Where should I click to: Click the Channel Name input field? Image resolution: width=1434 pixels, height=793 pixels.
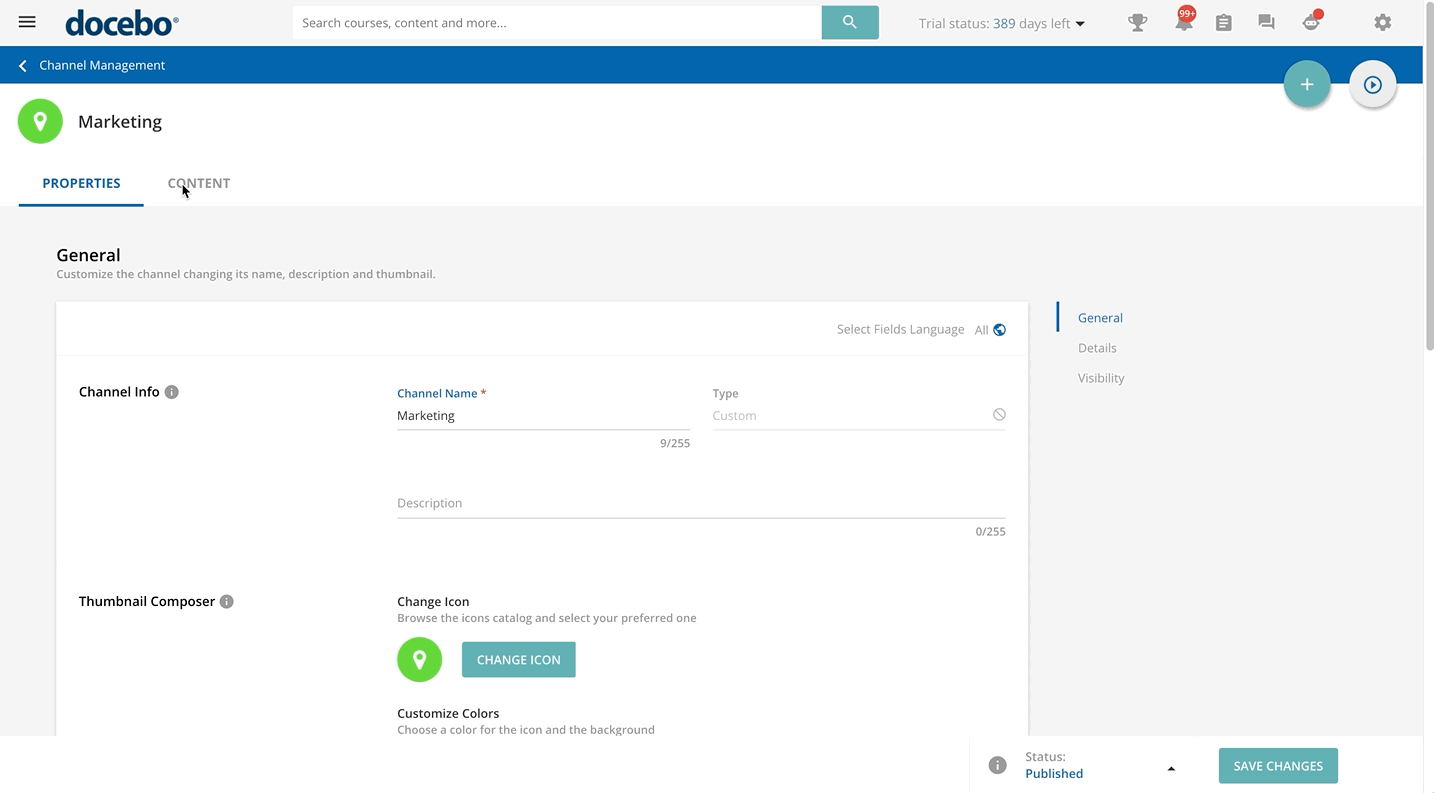pyautogui.click(x=543, y=416)
